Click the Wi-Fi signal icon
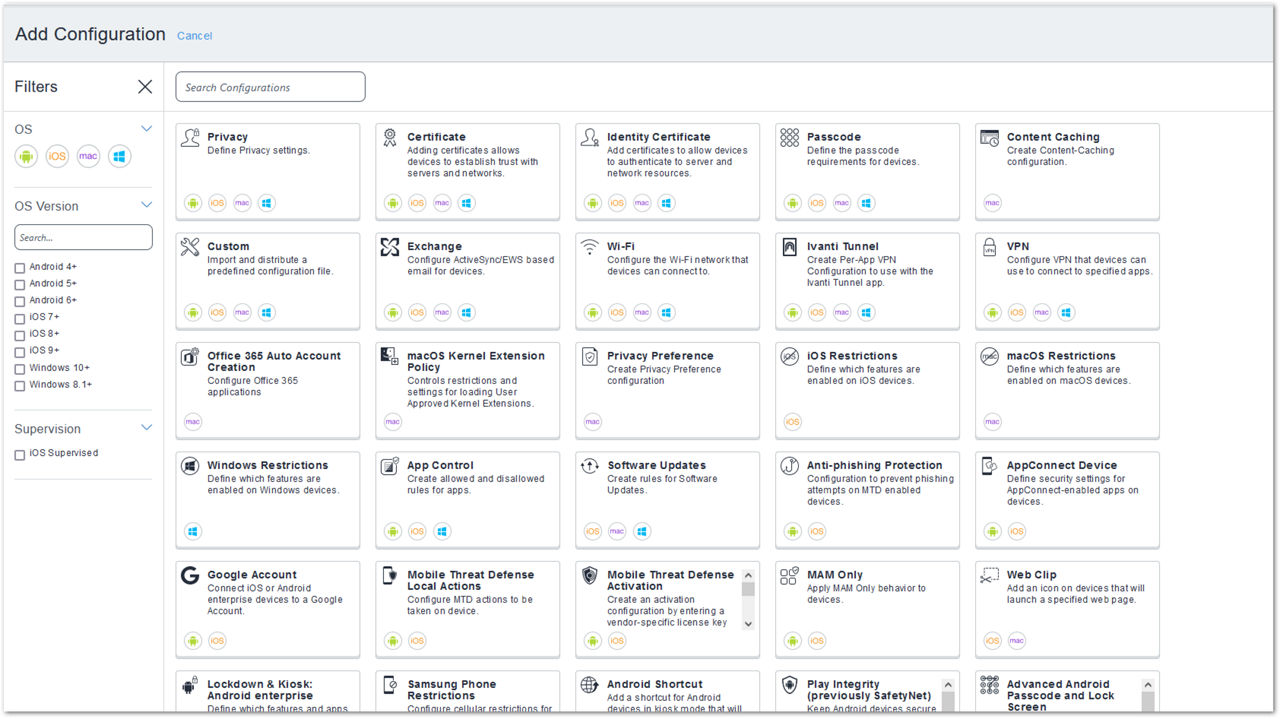This screenshot has width=1280, height=719. (x=590, y=247)
